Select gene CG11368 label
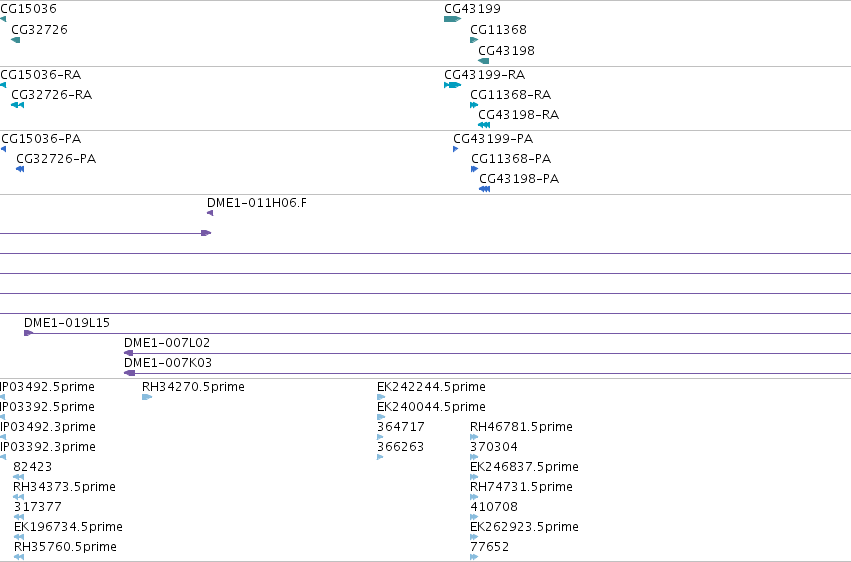 (498, 30)
